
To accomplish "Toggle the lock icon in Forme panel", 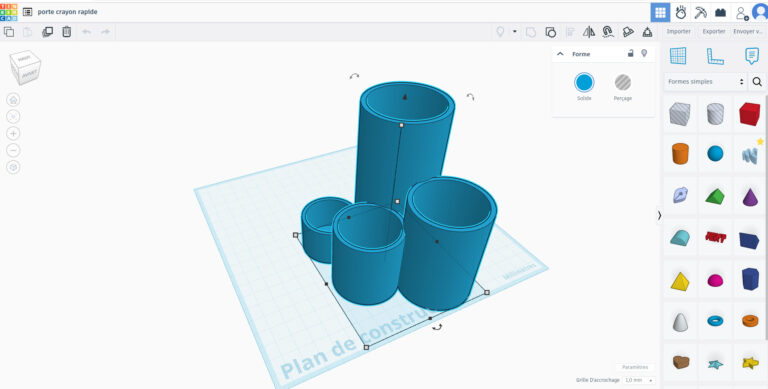I will point(631,53).
